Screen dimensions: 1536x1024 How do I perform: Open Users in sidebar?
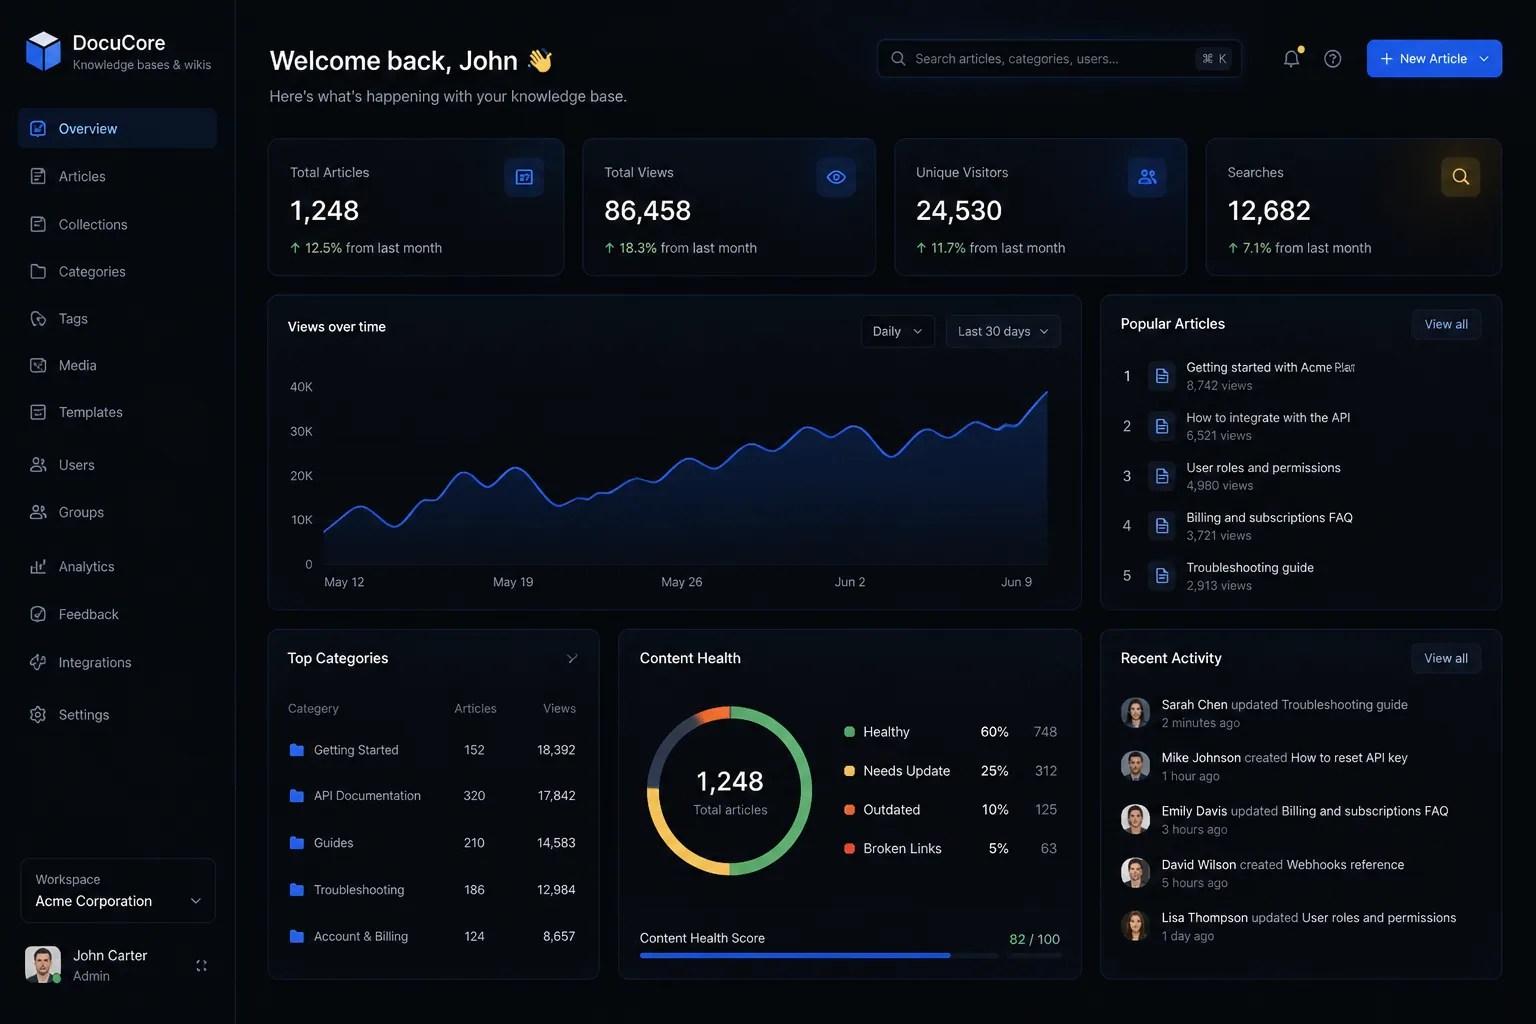coord(117,465)
